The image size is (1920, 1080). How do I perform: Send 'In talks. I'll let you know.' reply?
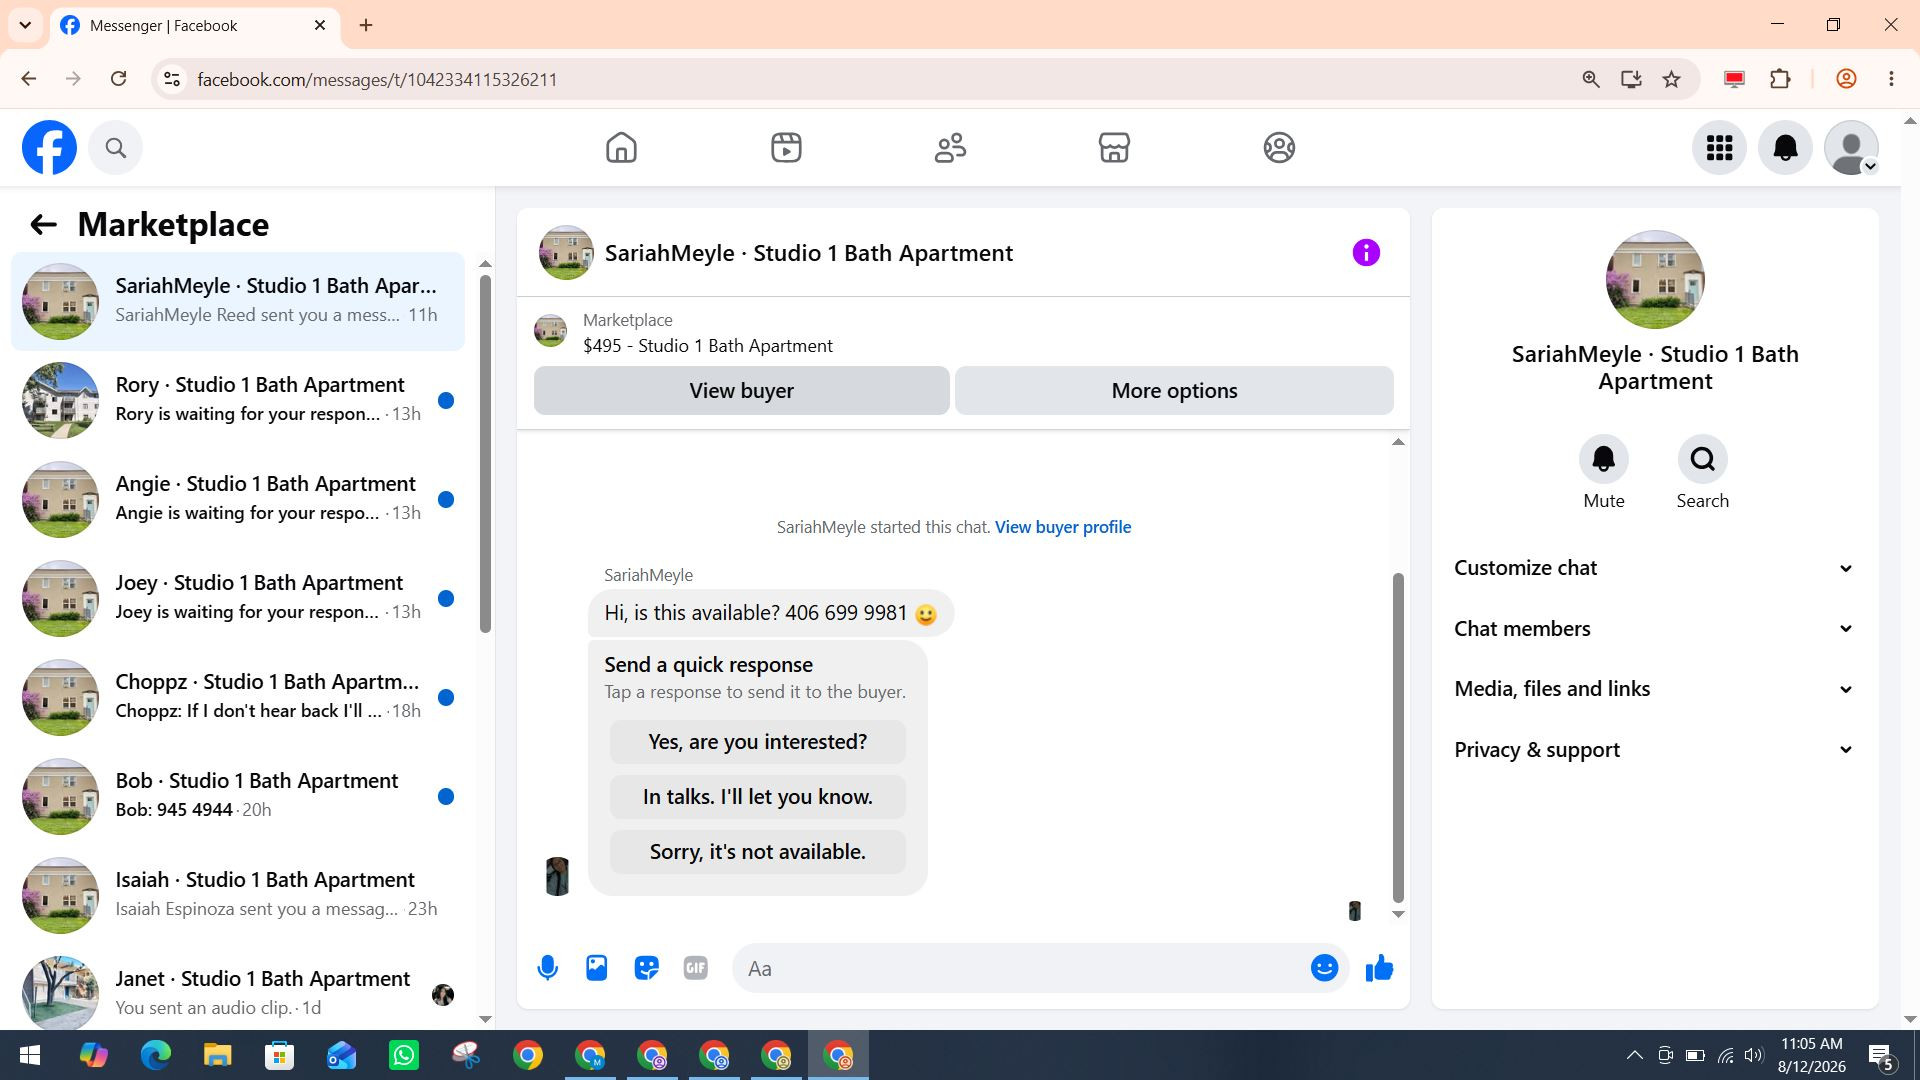coord(757,797)
